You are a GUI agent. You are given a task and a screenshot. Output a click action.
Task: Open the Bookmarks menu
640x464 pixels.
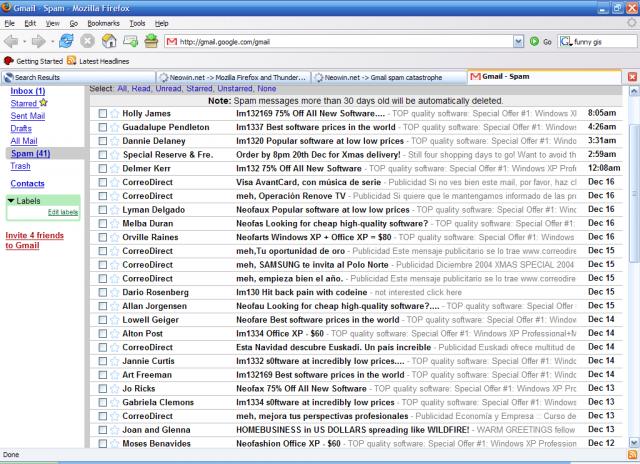coord(103,23)
